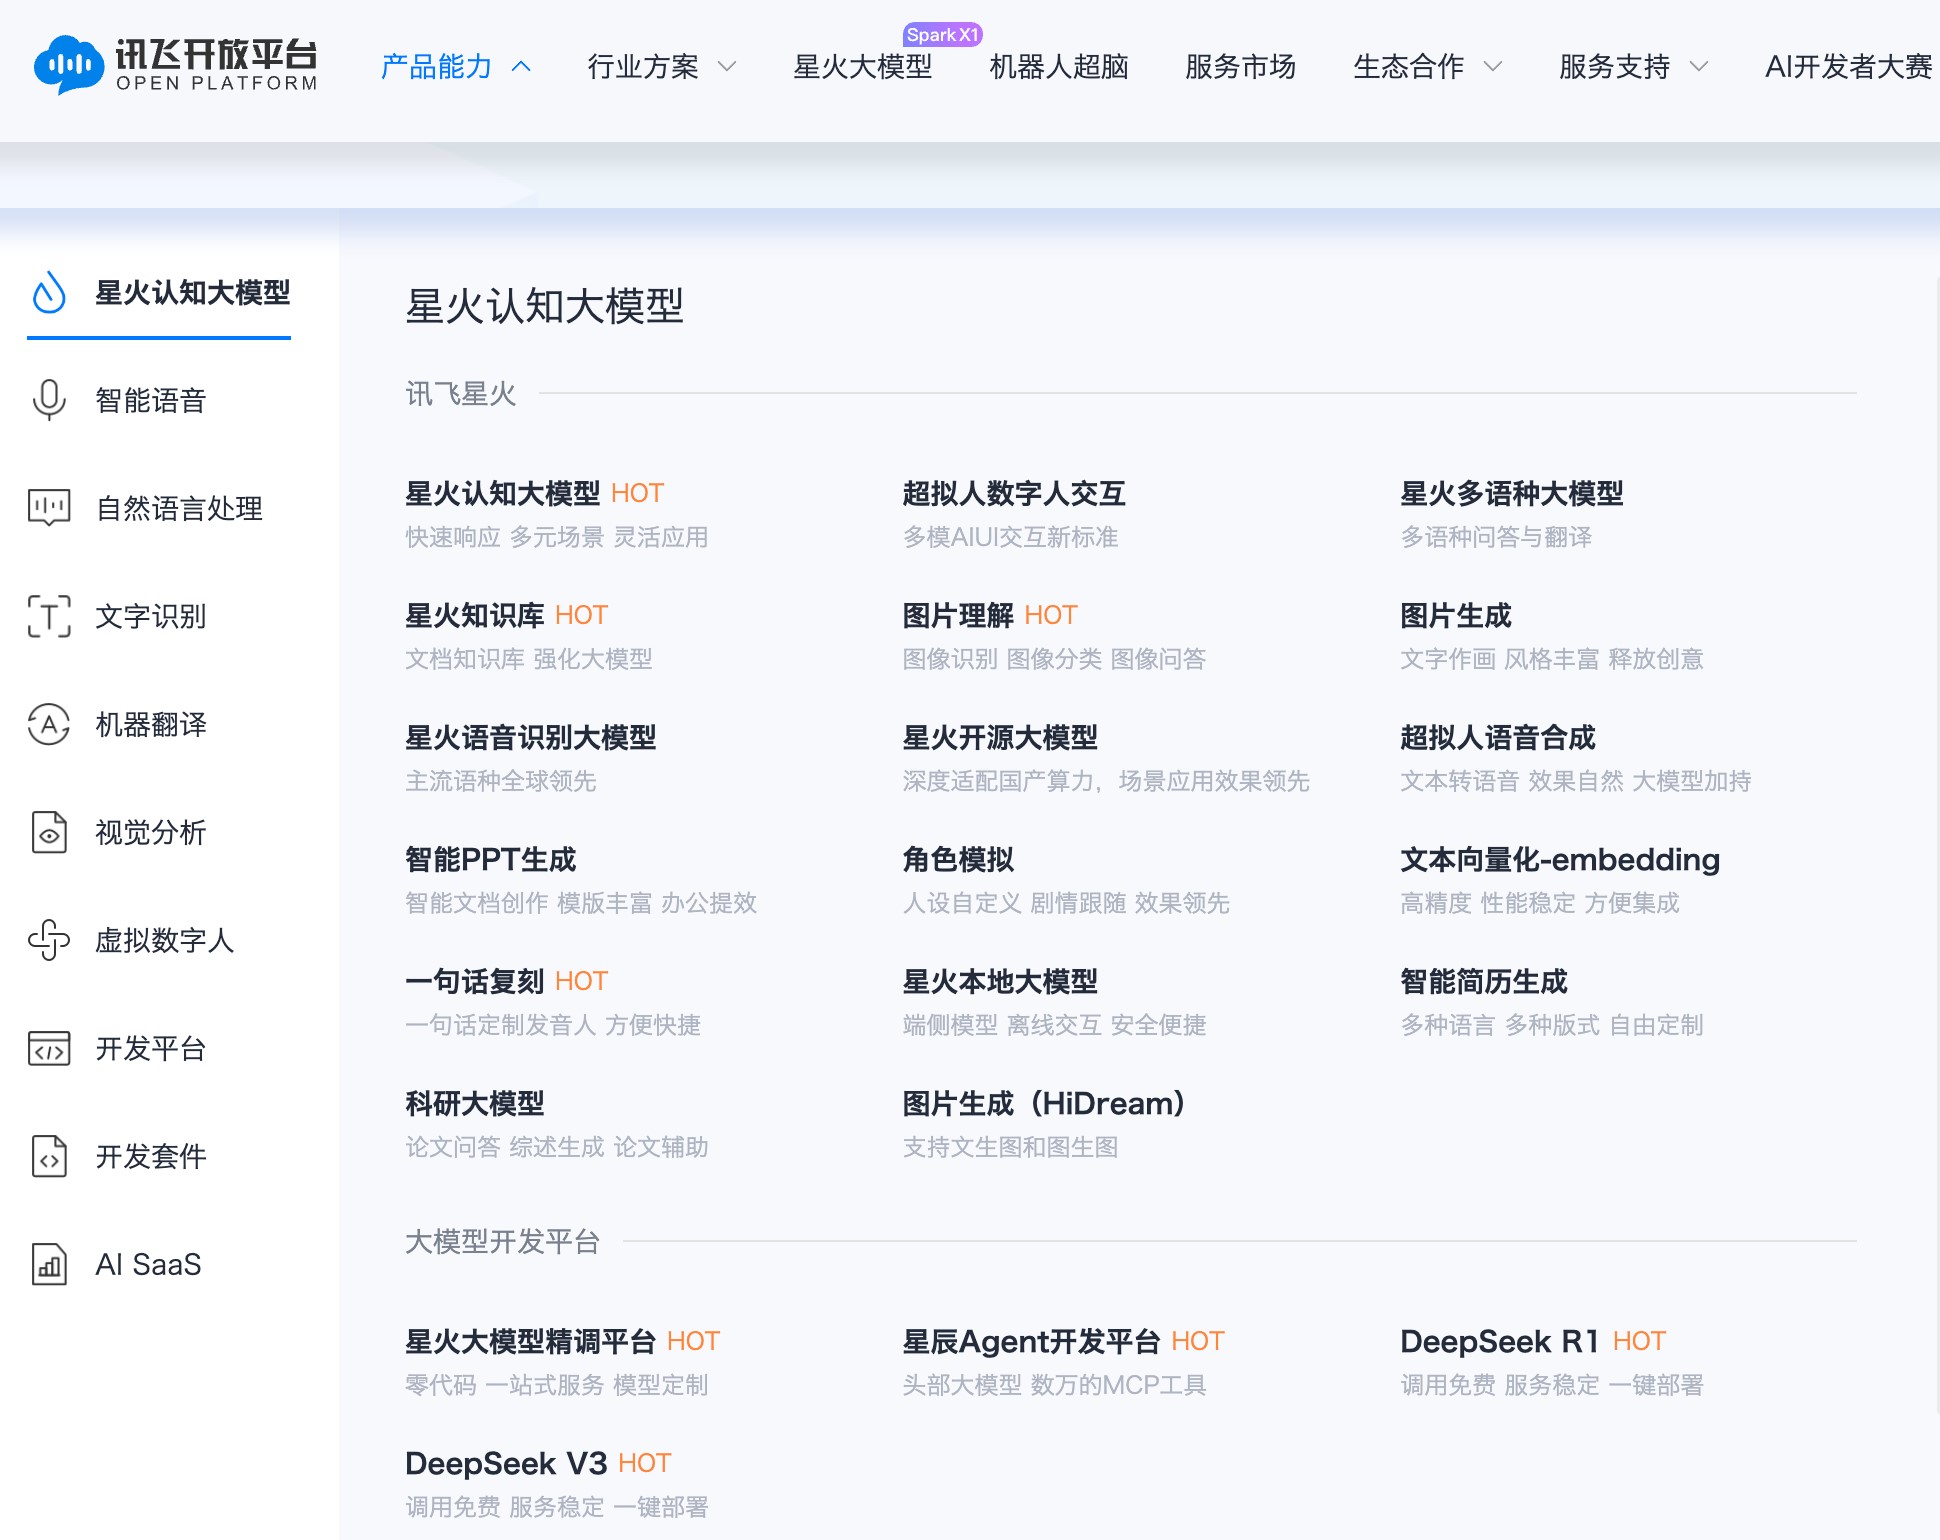Open the 智能PPT生成 link
The height and width of the screenshot is (1540, 1940).
coord(491,859)
